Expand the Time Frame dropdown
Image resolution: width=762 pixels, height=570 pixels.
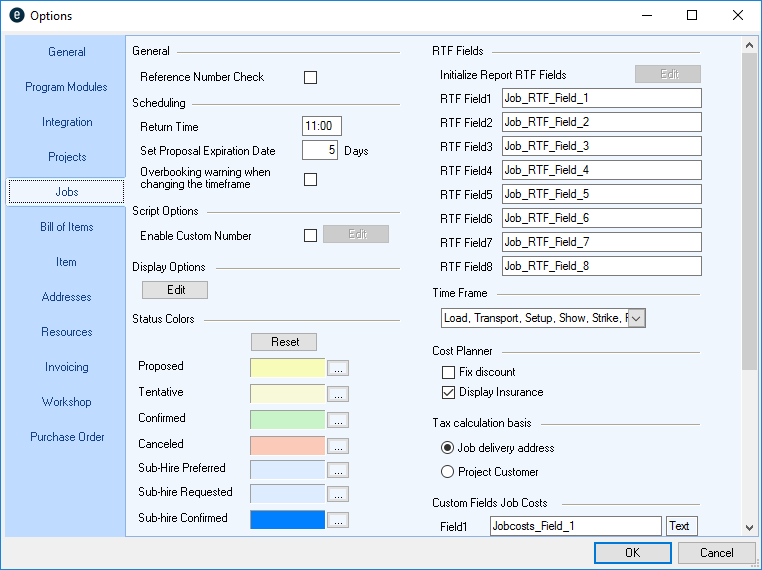click(x=636, y=318)
